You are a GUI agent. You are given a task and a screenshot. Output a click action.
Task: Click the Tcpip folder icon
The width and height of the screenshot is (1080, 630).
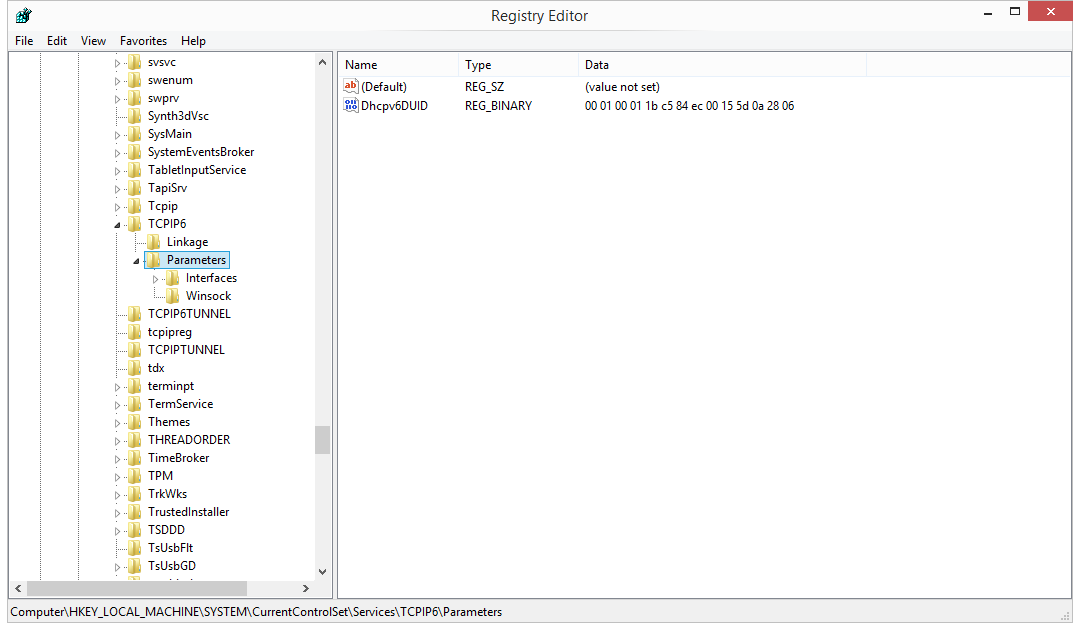(134, 205)
